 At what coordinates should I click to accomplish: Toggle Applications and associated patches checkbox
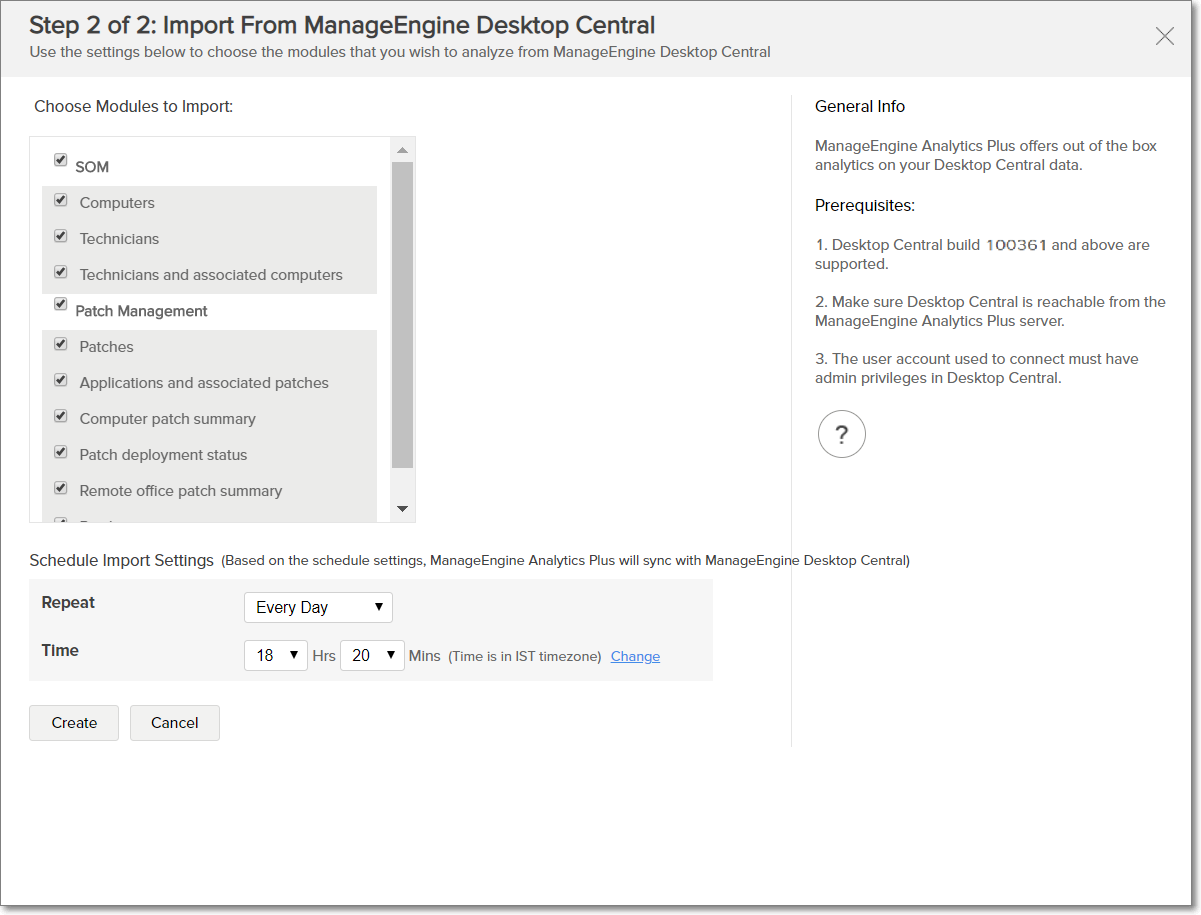[x=61, y=381]
